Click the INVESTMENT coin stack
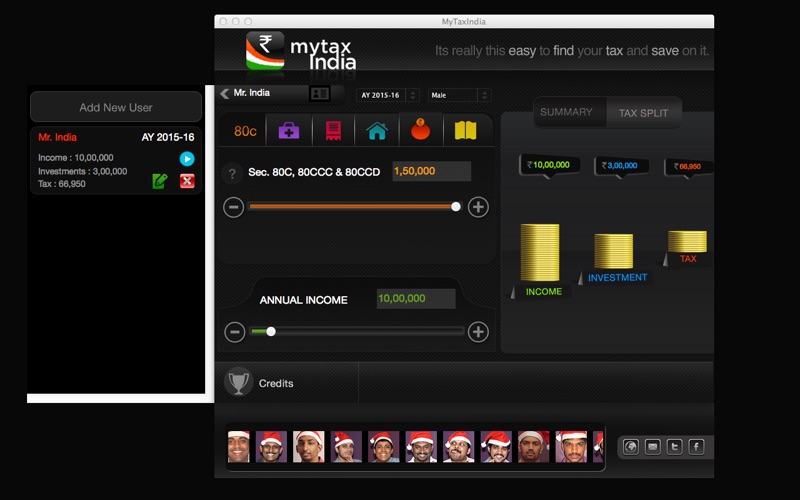 tap(613, 251)
